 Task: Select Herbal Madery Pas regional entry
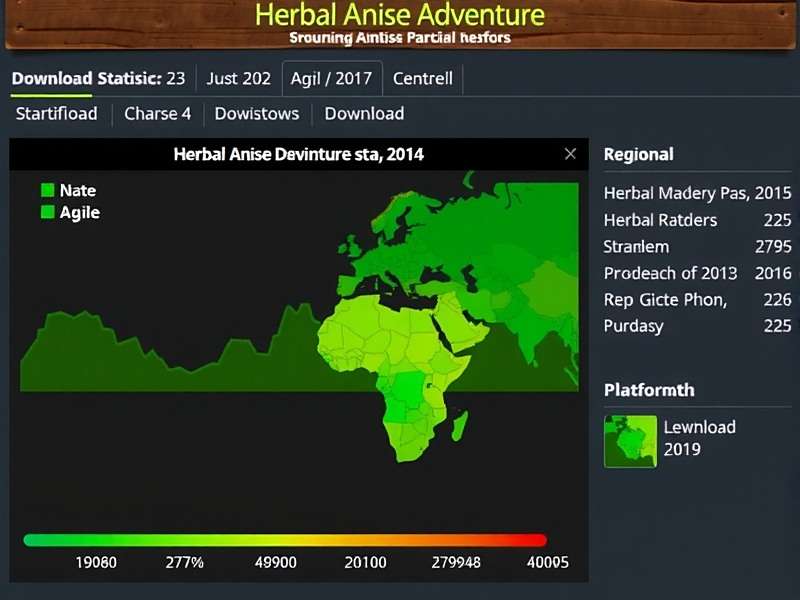(697, 193)
